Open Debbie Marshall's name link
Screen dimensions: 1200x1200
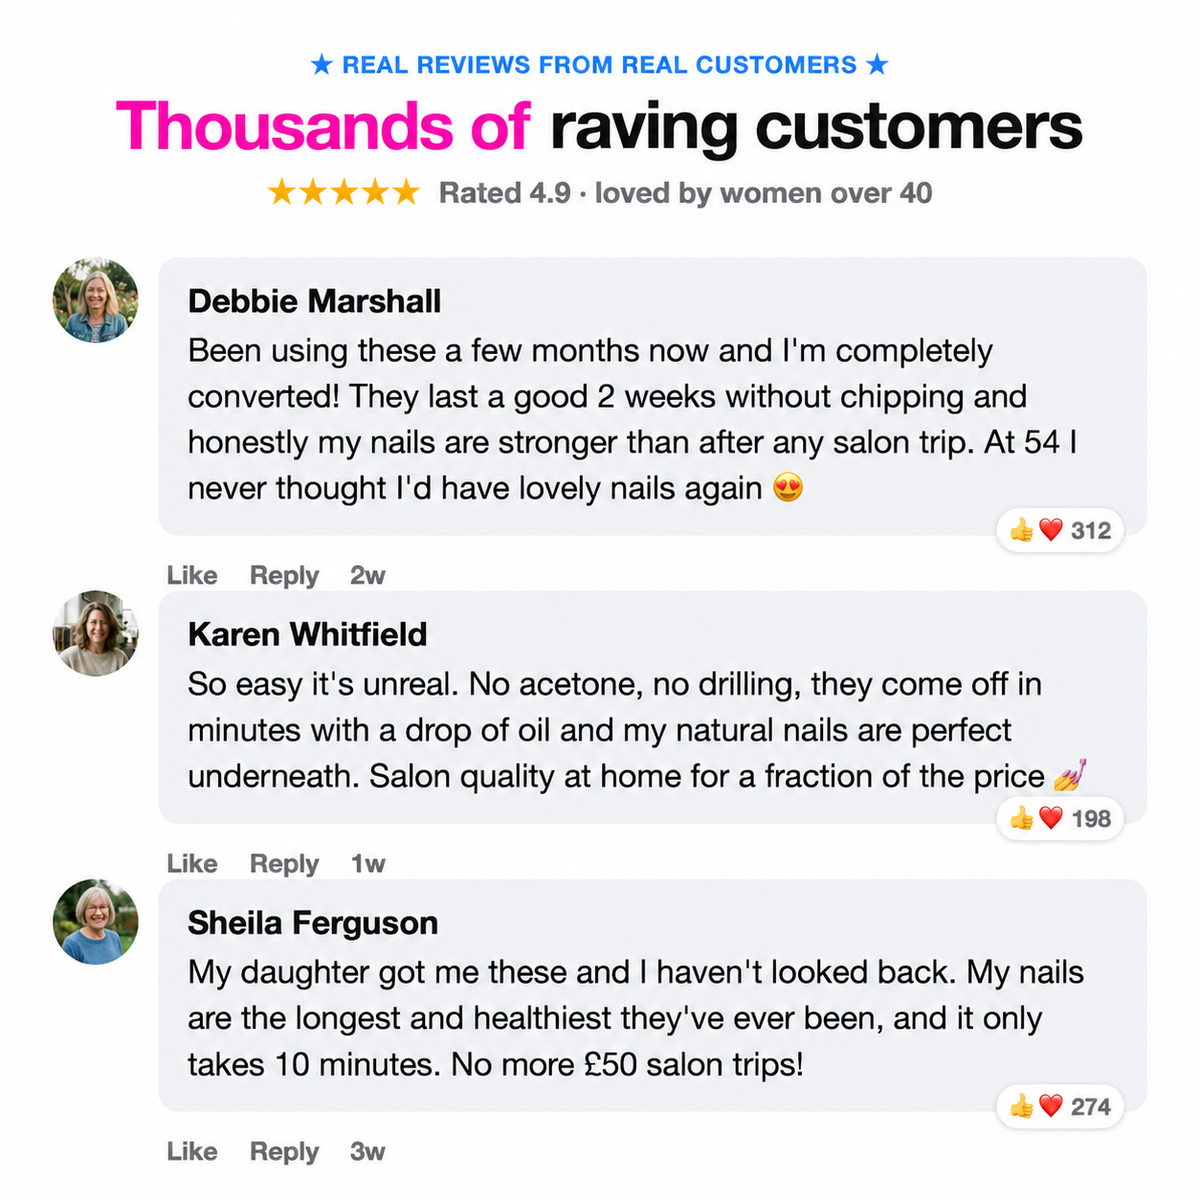point(314,301)
